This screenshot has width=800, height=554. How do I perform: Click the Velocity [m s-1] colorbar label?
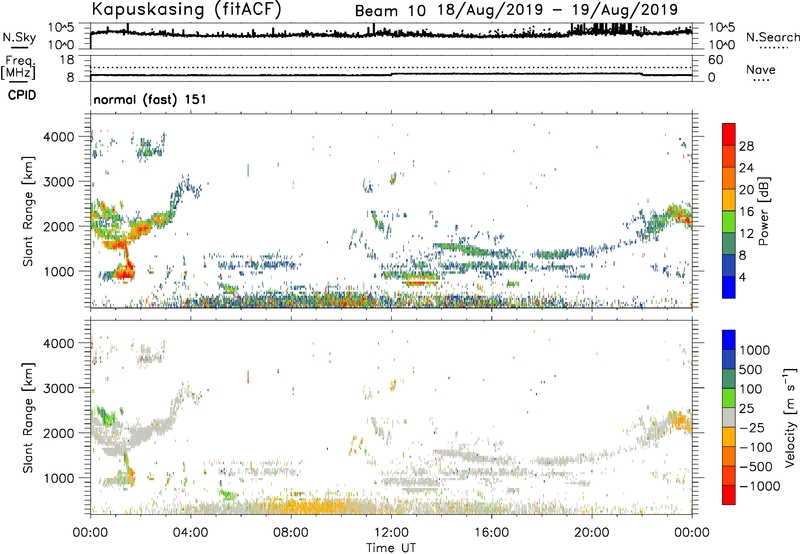coord(790,417)
